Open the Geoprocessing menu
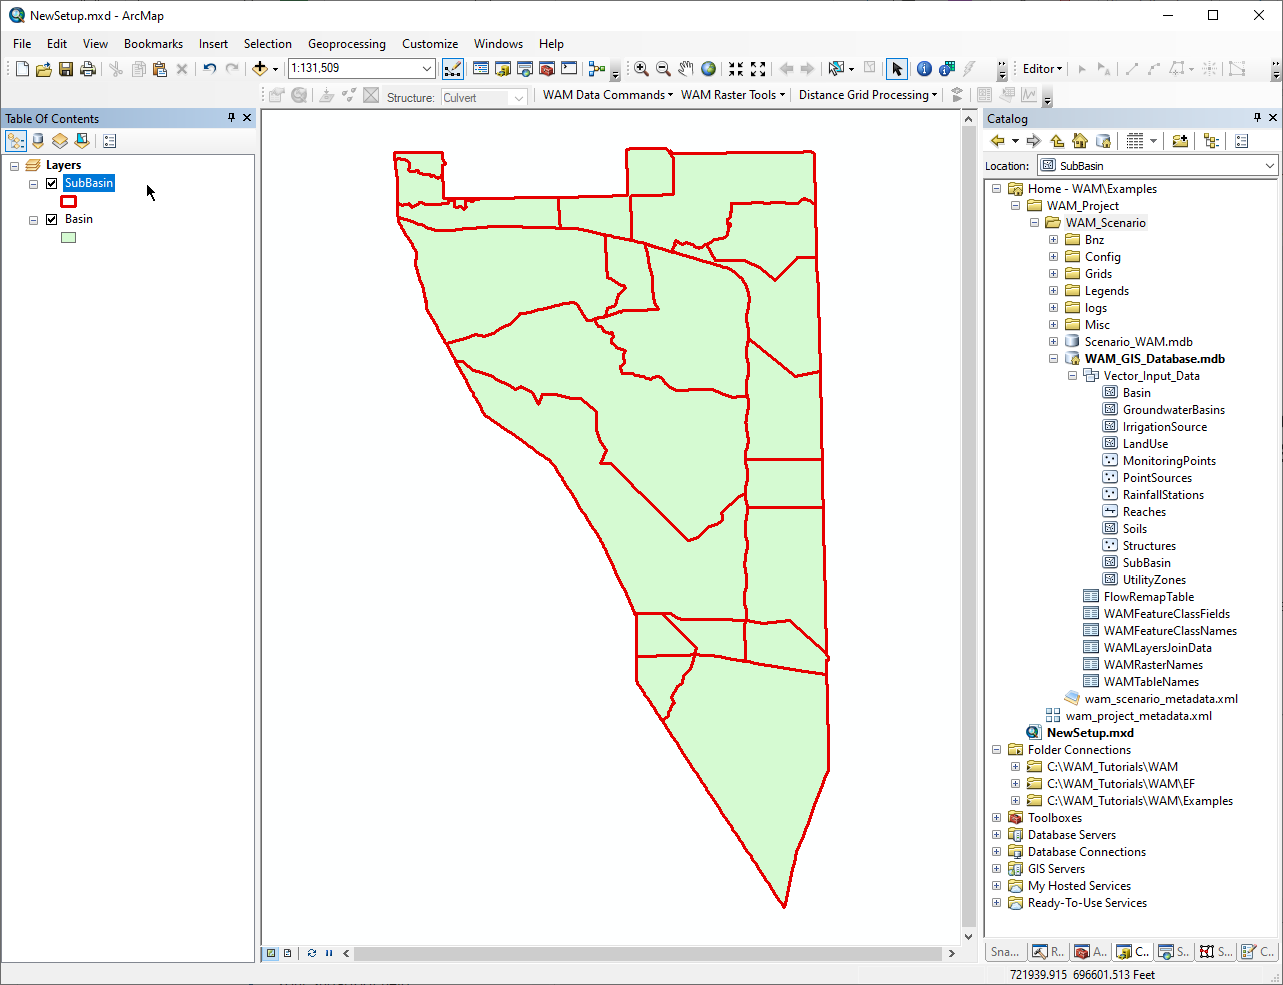The width and height of the screenshot is (1283, 985). (347, 44)
